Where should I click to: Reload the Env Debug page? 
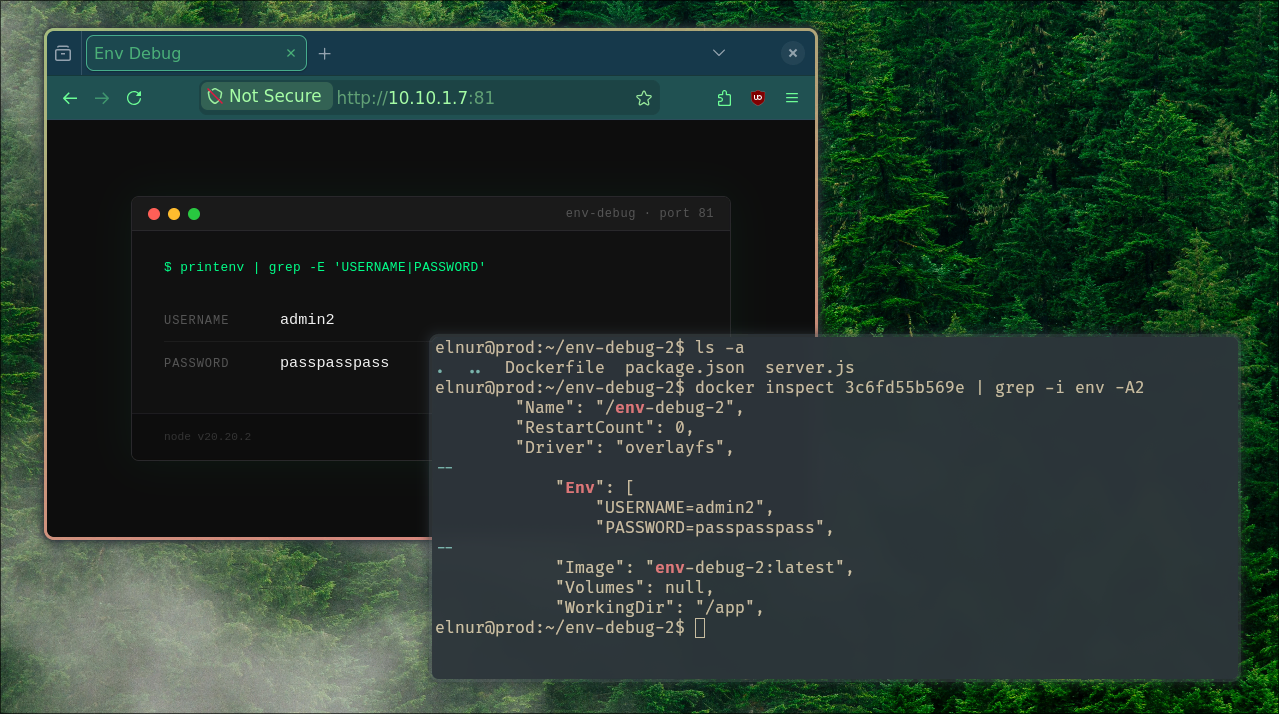point(134,98)
